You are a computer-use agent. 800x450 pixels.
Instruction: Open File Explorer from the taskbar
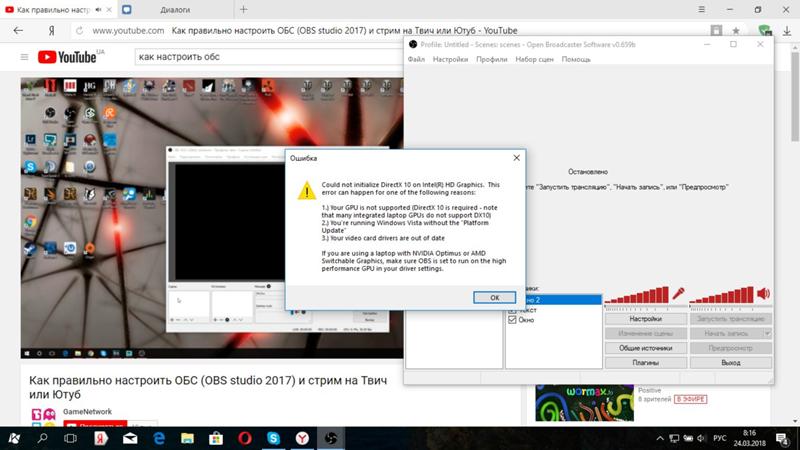point(187,438)
